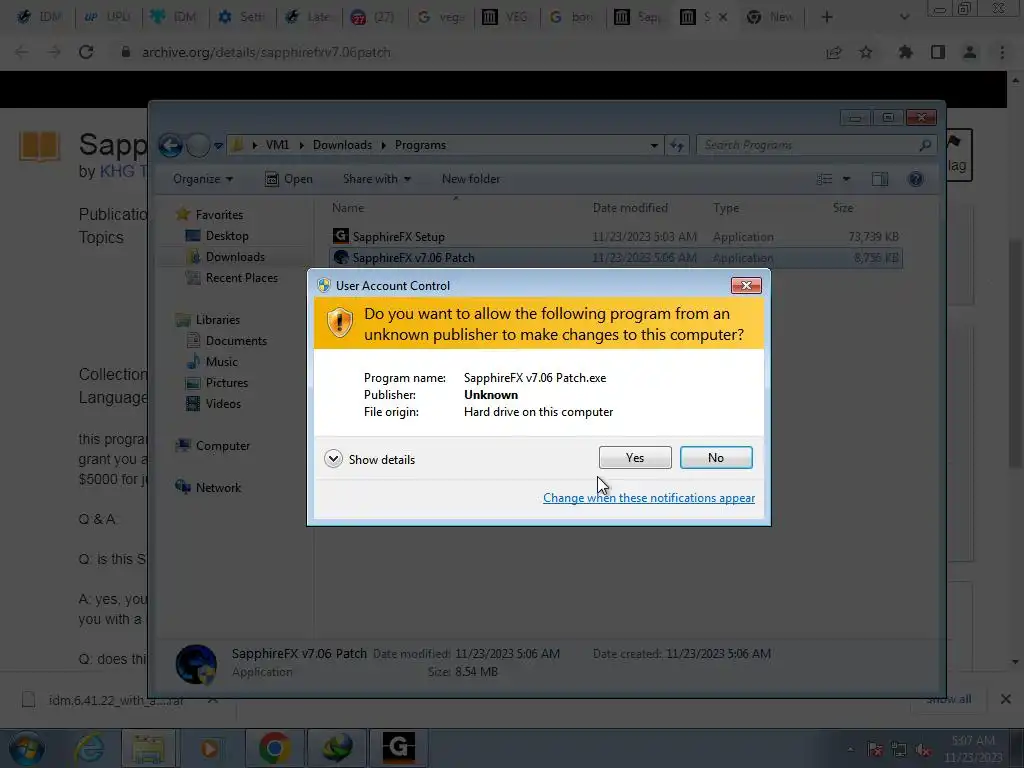
Task: Click No in User Account Control dialog
Action: [x=716, y=458]
